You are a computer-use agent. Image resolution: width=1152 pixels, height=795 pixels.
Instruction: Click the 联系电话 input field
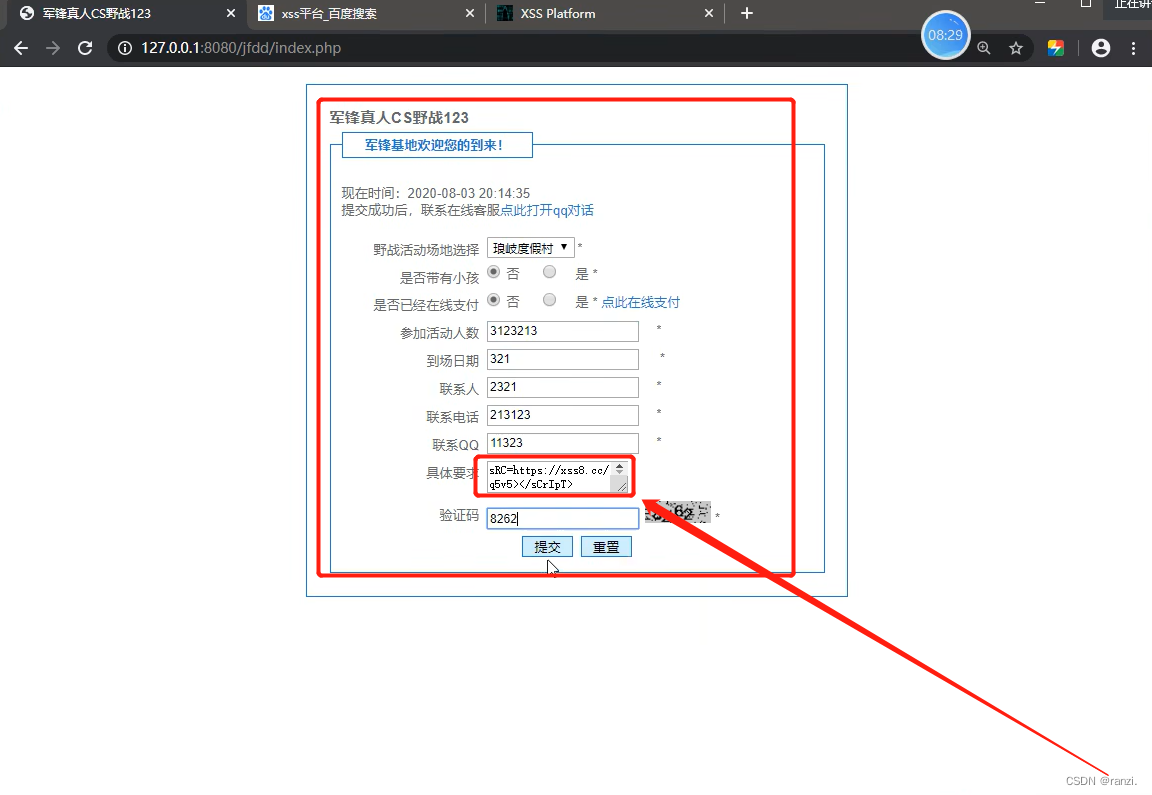pyautogui.click(x=563, y=415)
